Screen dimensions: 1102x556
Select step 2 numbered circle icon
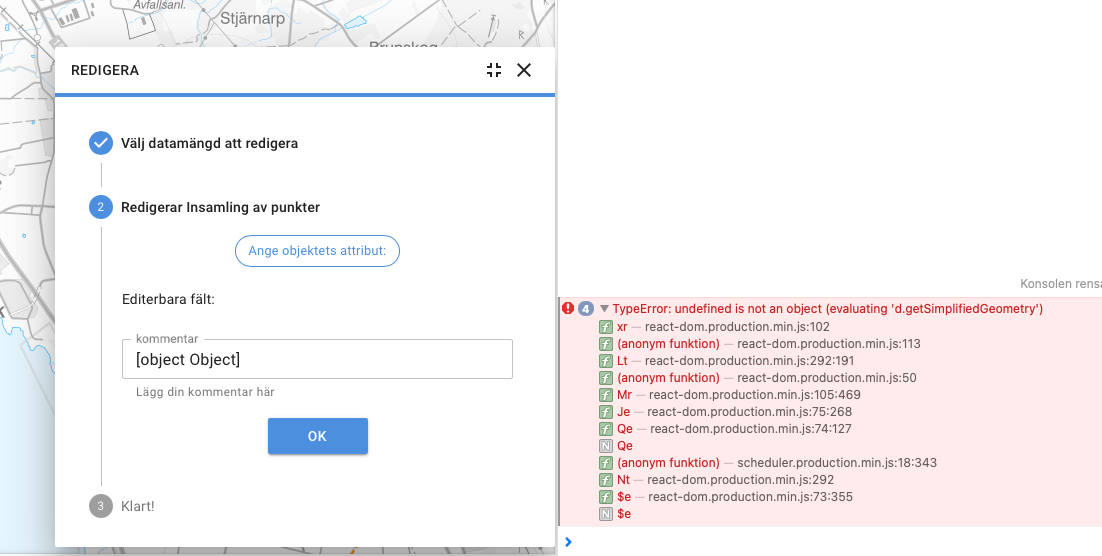point(101,207)
